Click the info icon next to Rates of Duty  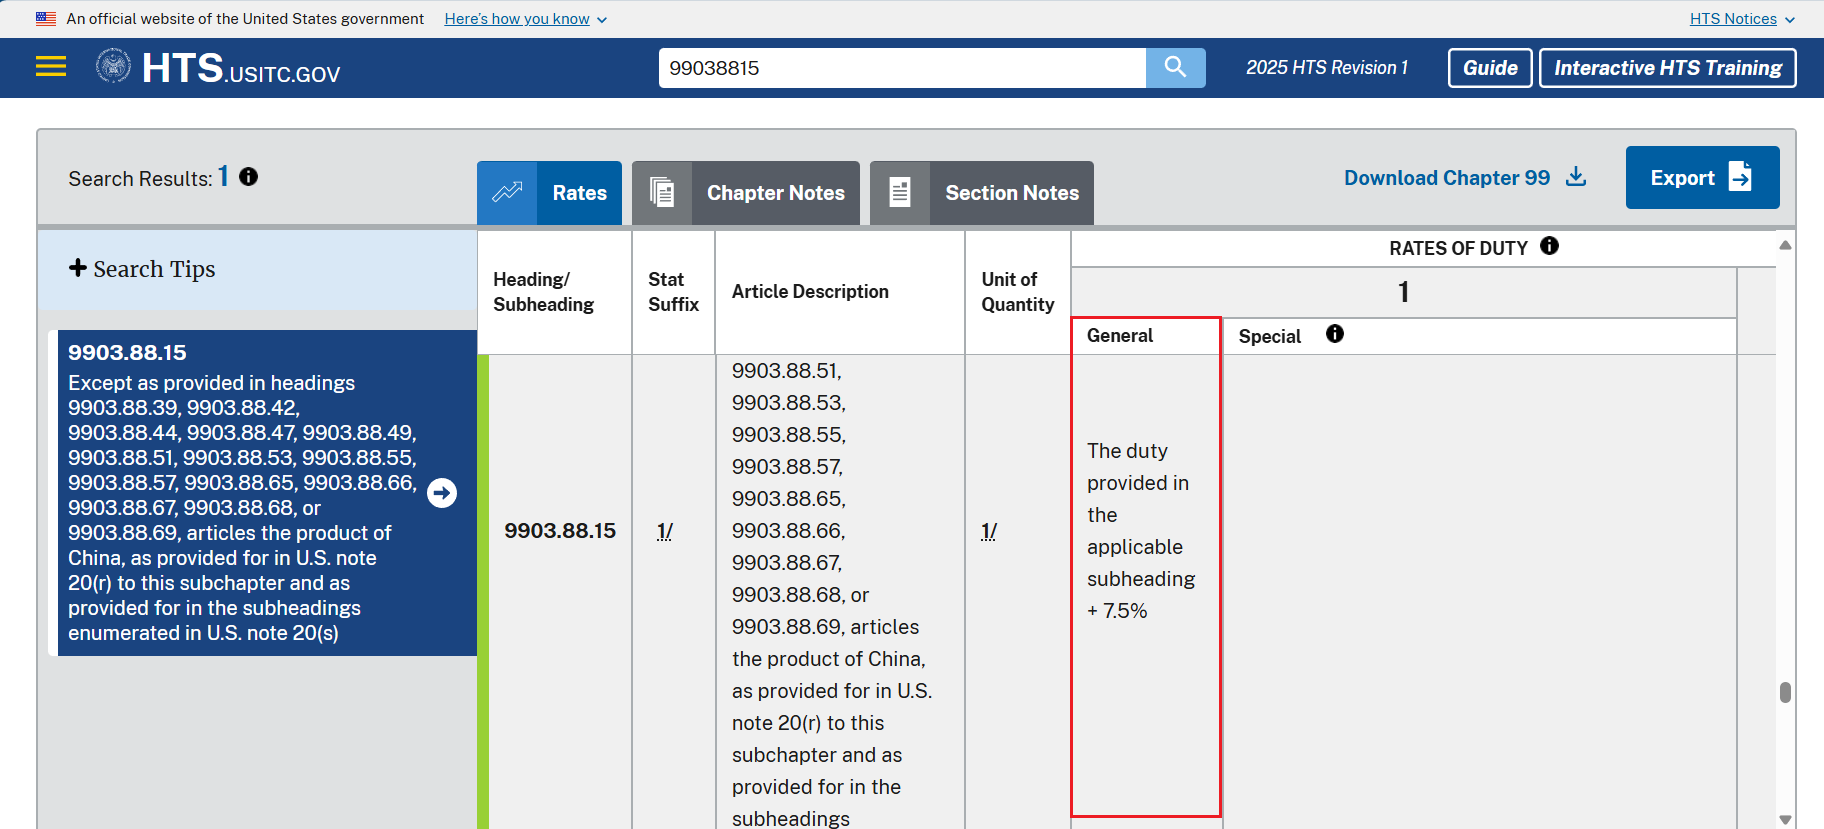pyautogui.click(x=1549, y=246)
